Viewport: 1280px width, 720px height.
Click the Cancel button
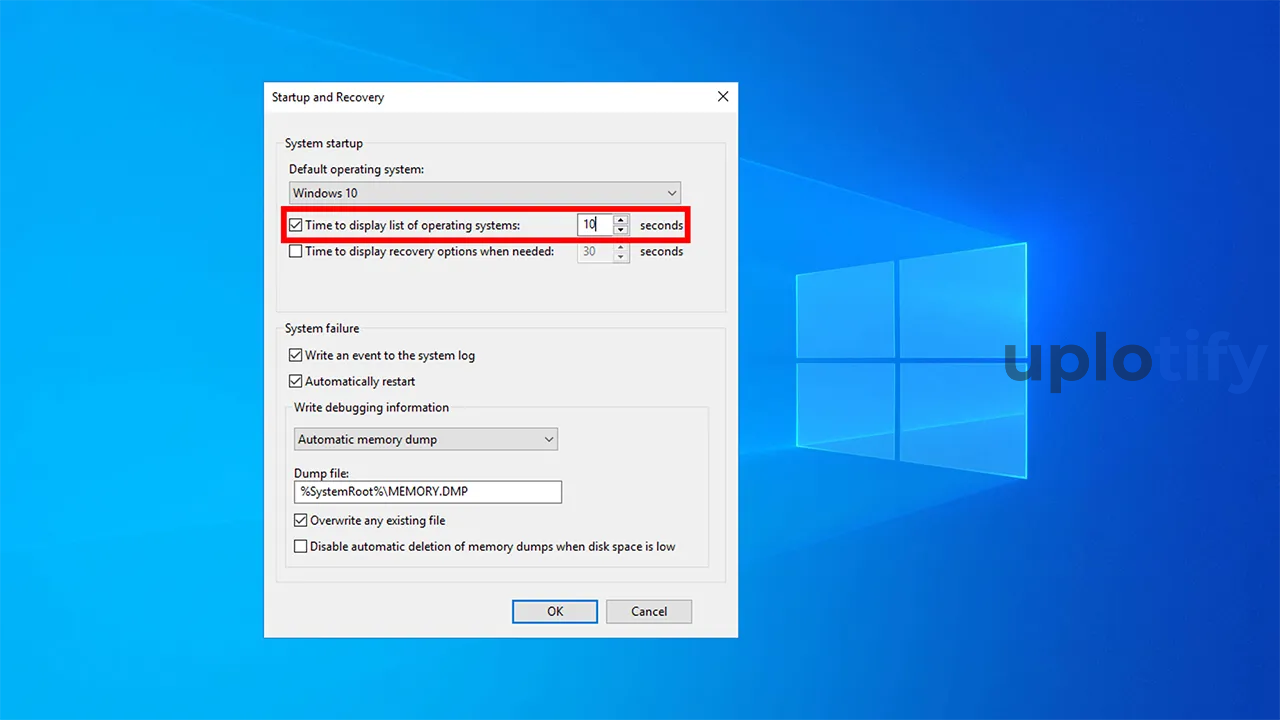[649, 611]
